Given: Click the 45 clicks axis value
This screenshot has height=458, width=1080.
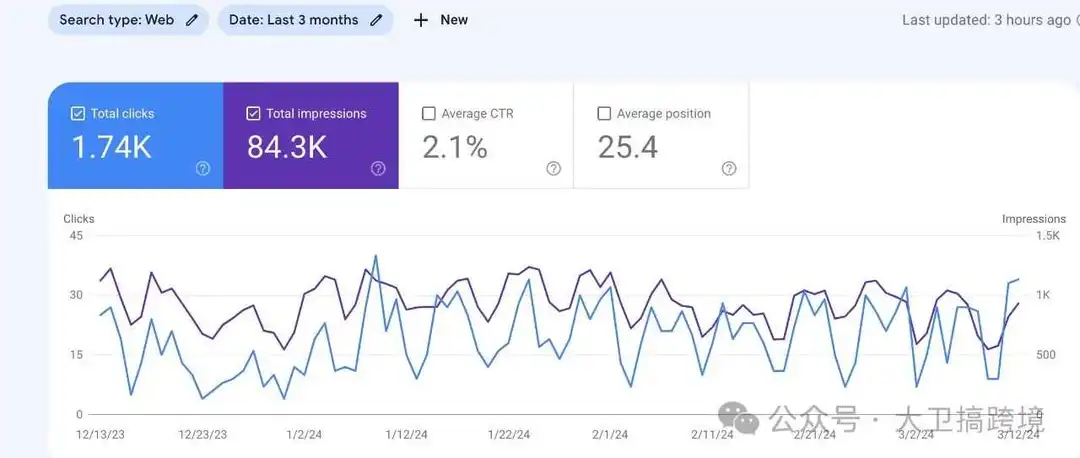Looking at the screenshot, I should [76, 236].
